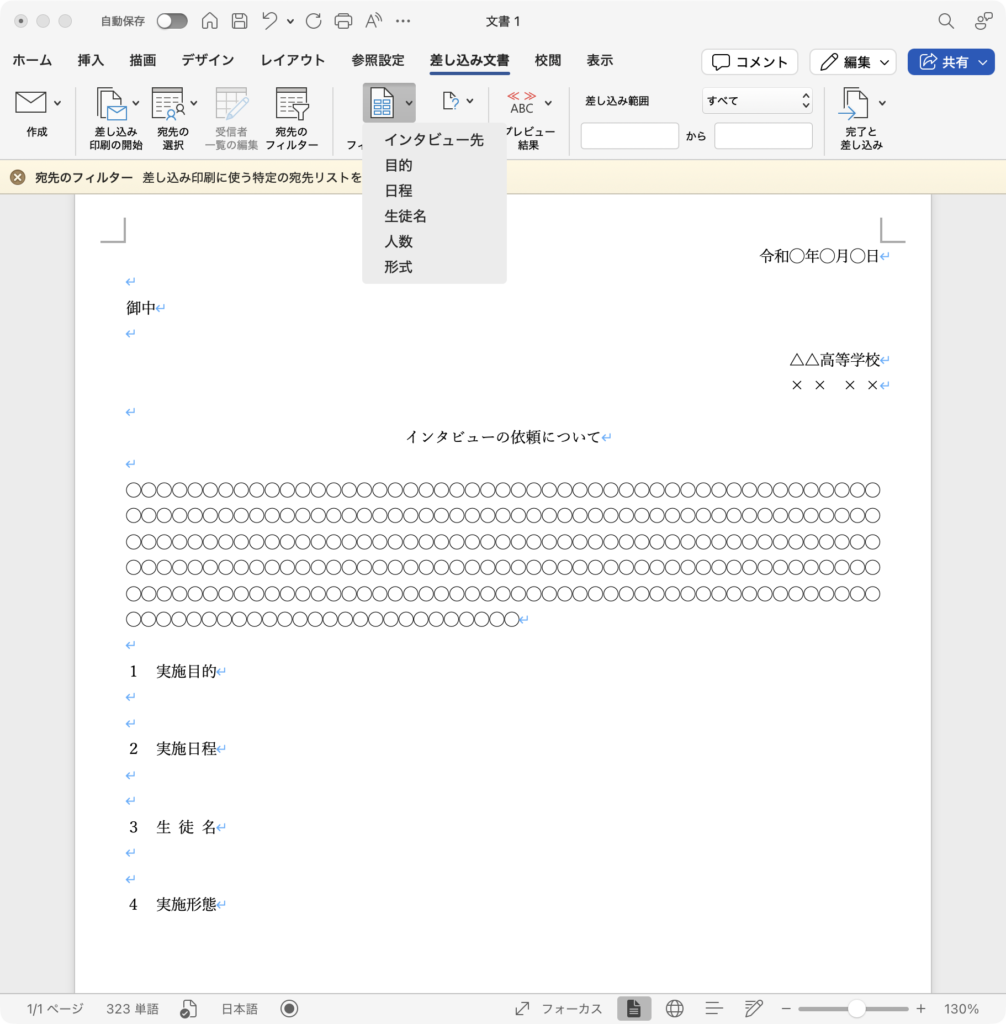The height and width of the screenshot is (1024, 1006).
Task: Toggle the print layout view button
Action: [634, 1008]
